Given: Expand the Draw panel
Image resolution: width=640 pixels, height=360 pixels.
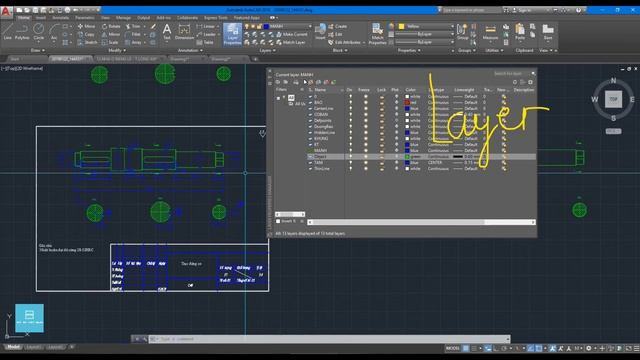Looking at the screenshot, I should click(38, 50).
